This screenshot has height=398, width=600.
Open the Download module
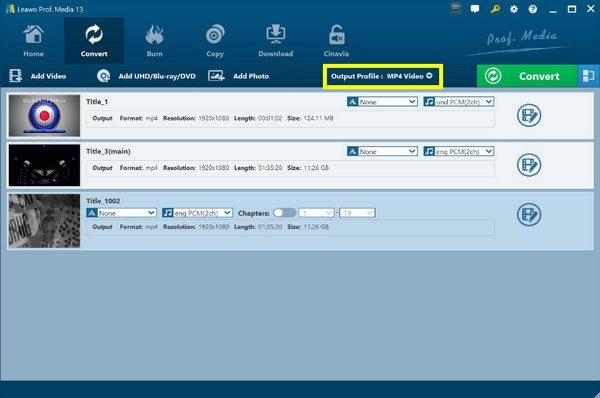[x=276, y=41]
